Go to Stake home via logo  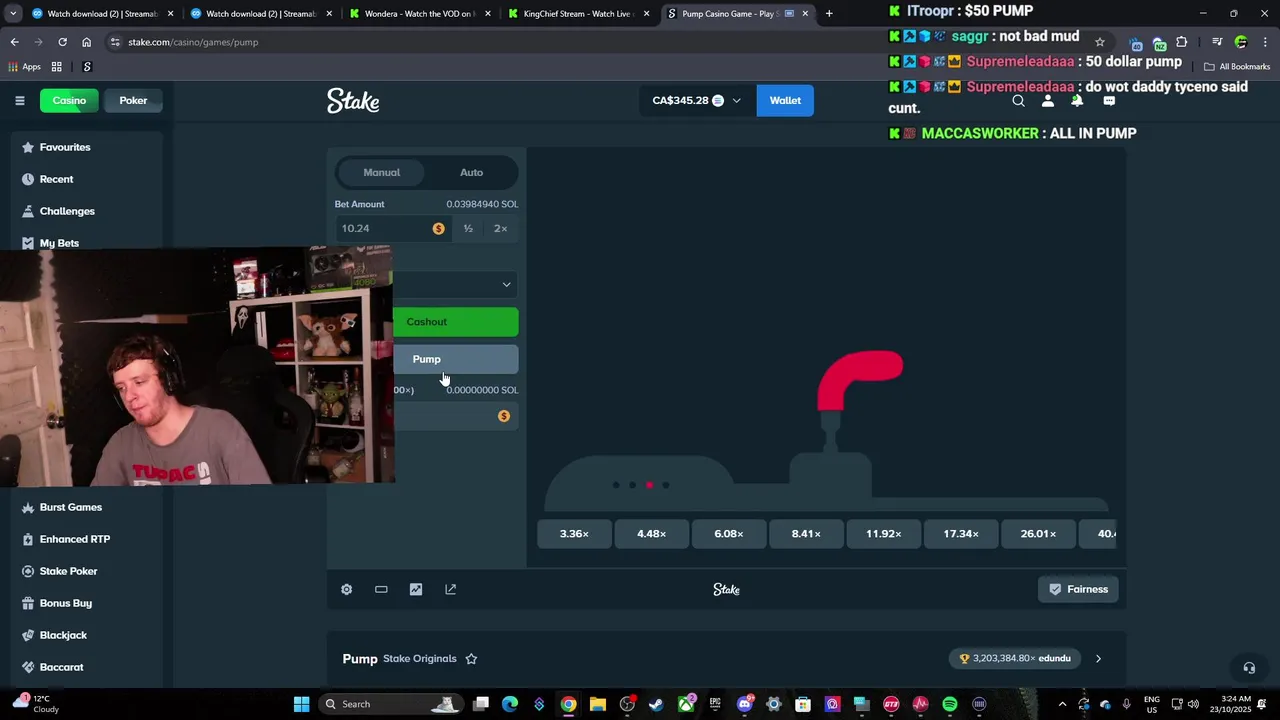pos(353,100)
